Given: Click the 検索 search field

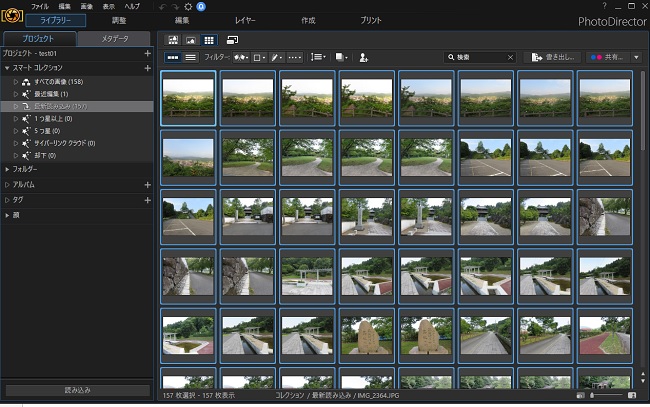Looking at the screenshot, I should coord(478,57).
